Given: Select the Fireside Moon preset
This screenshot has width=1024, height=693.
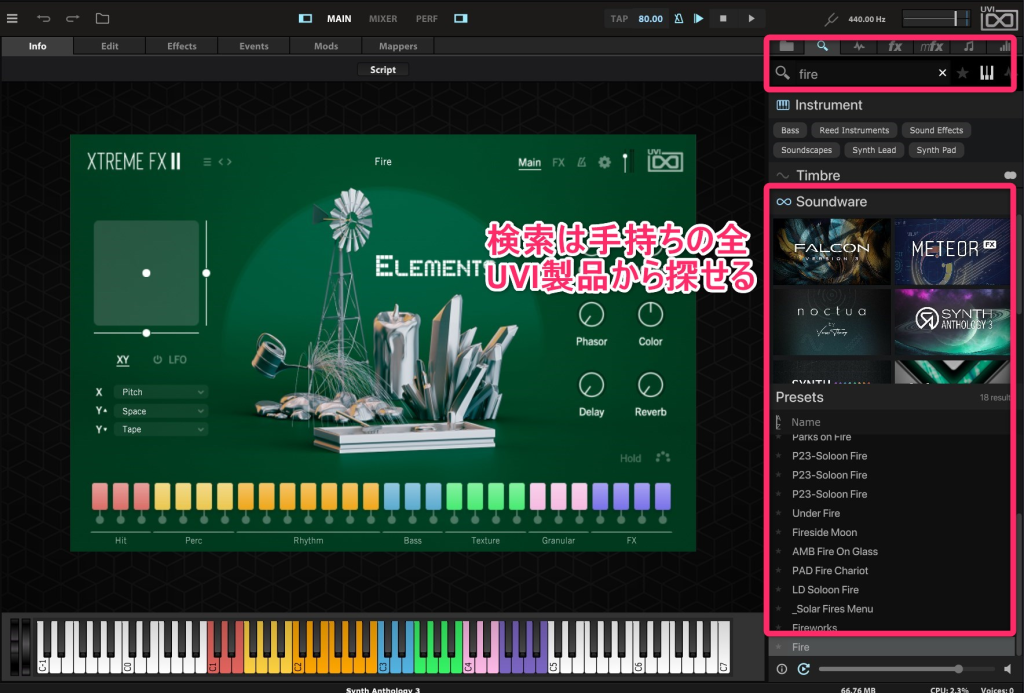Looking at the screenshot, I should click(824, 532).
